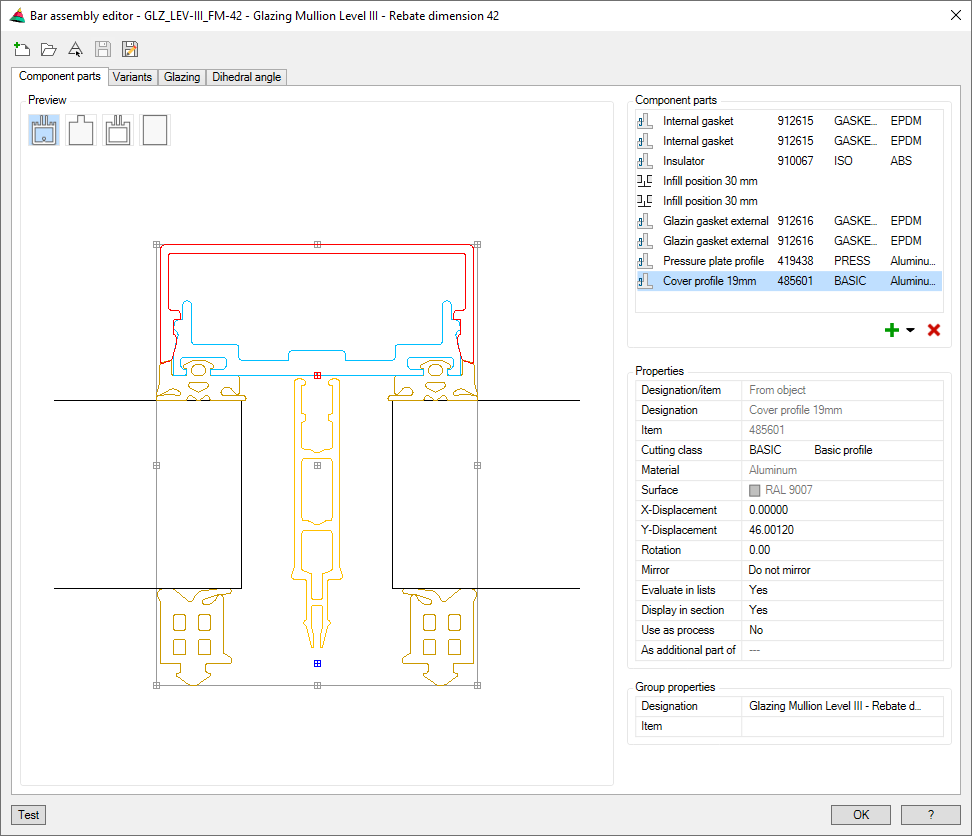Toggle the second preview outline view button
This screenshot has height=836, width=972.
[81, 130]
